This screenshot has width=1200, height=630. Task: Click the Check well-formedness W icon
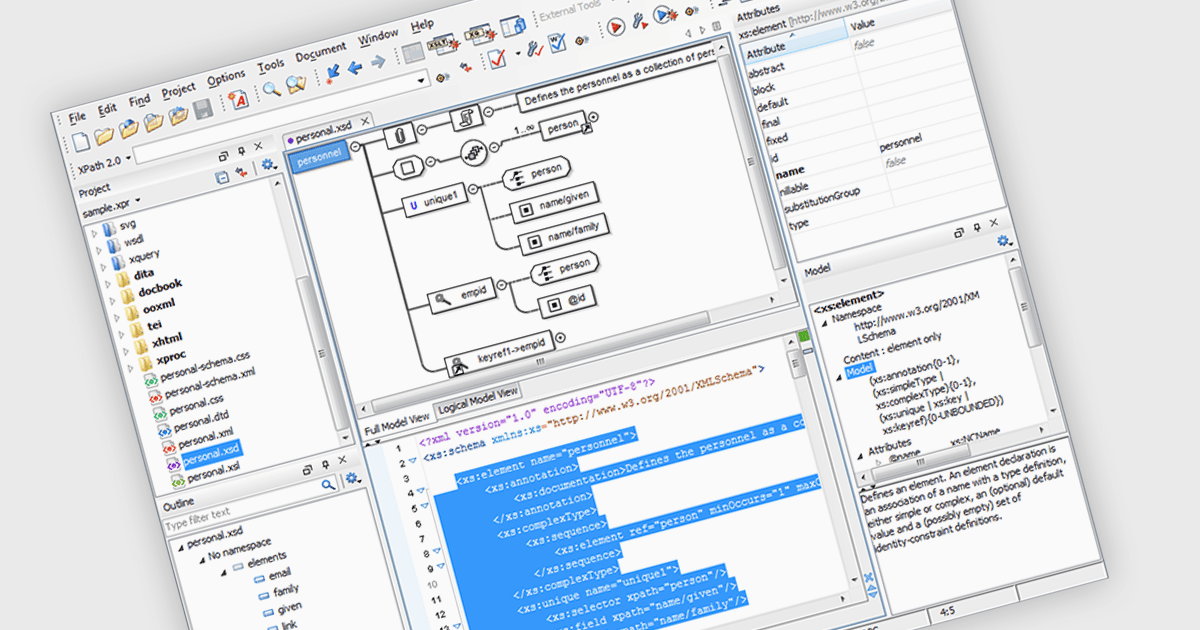coord(558,42)
